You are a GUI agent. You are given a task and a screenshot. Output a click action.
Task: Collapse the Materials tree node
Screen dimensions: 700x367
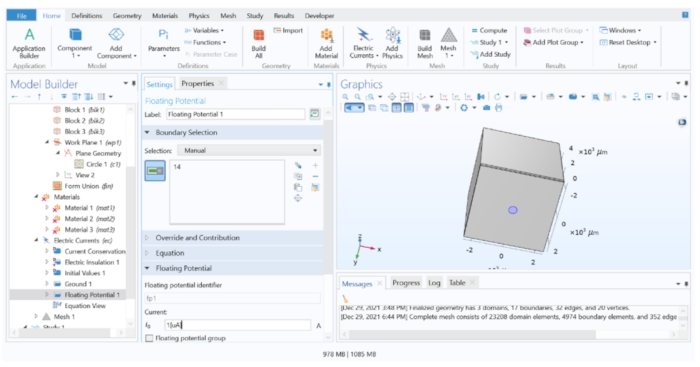[37, 197]
